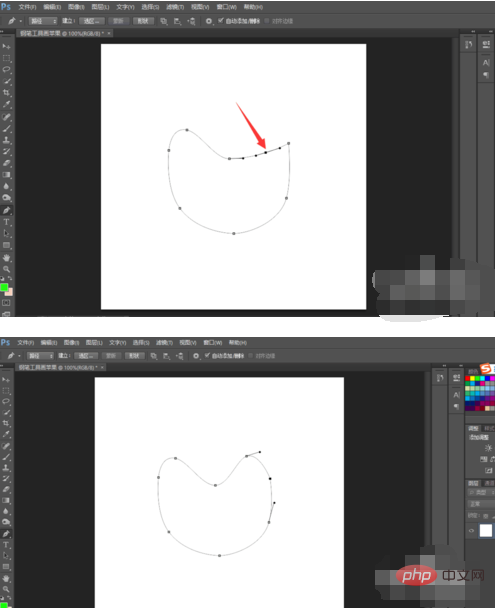This screenshot has height=608, width=495.
Task: Select Spot Healing Brush in upper window
Action: (x=6, y=117)
